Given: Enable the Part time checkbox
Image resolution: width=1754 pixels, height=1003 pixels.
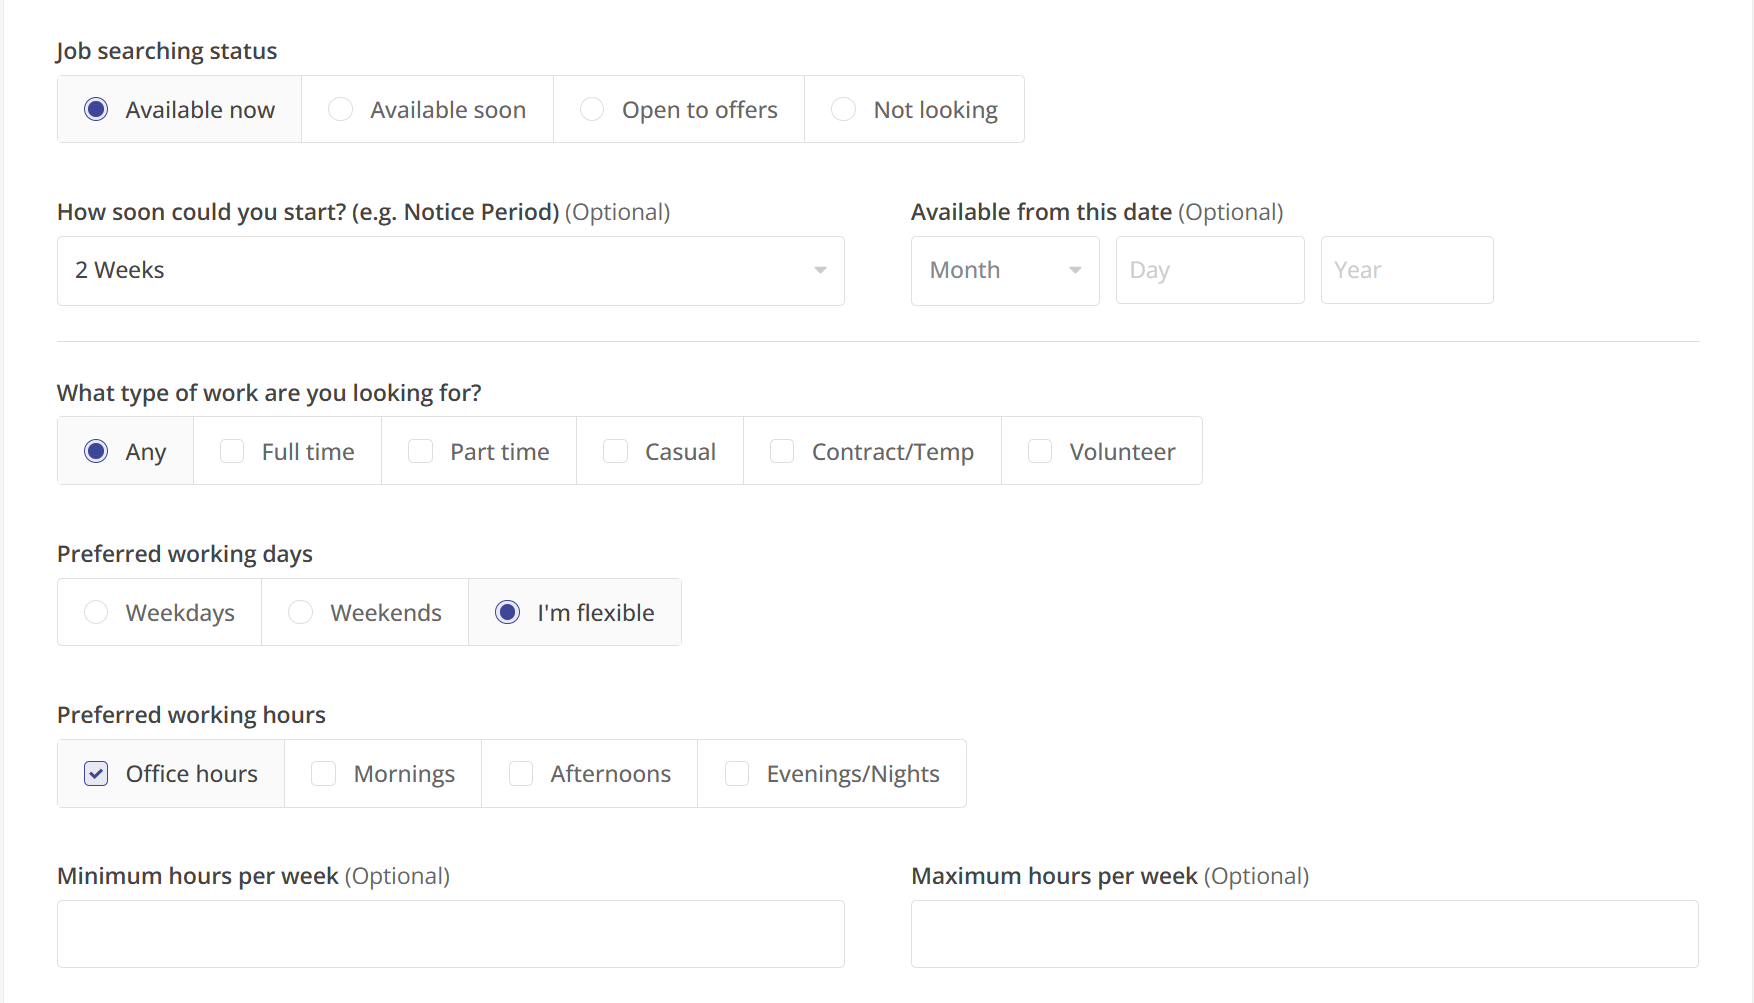Looking at the screenshot, I should coord(421,452).
